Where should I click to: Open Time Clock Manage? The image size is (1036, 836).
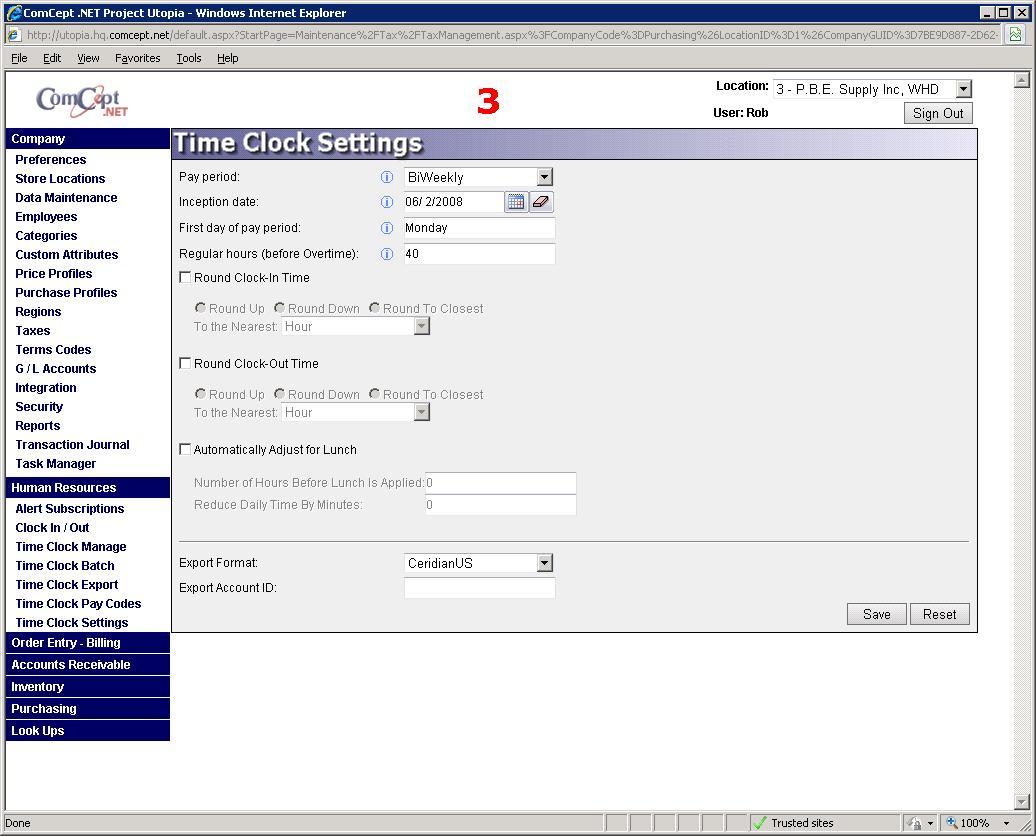71,547
